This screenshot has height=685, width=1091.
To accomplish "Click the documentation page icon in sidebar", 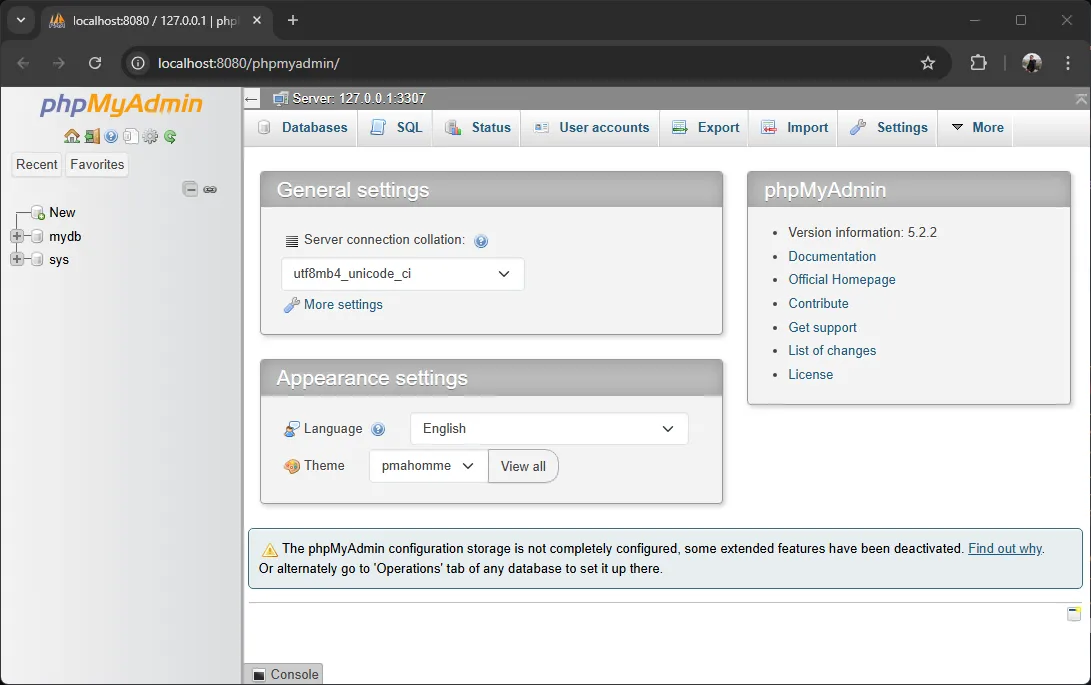I will point(131,136).
